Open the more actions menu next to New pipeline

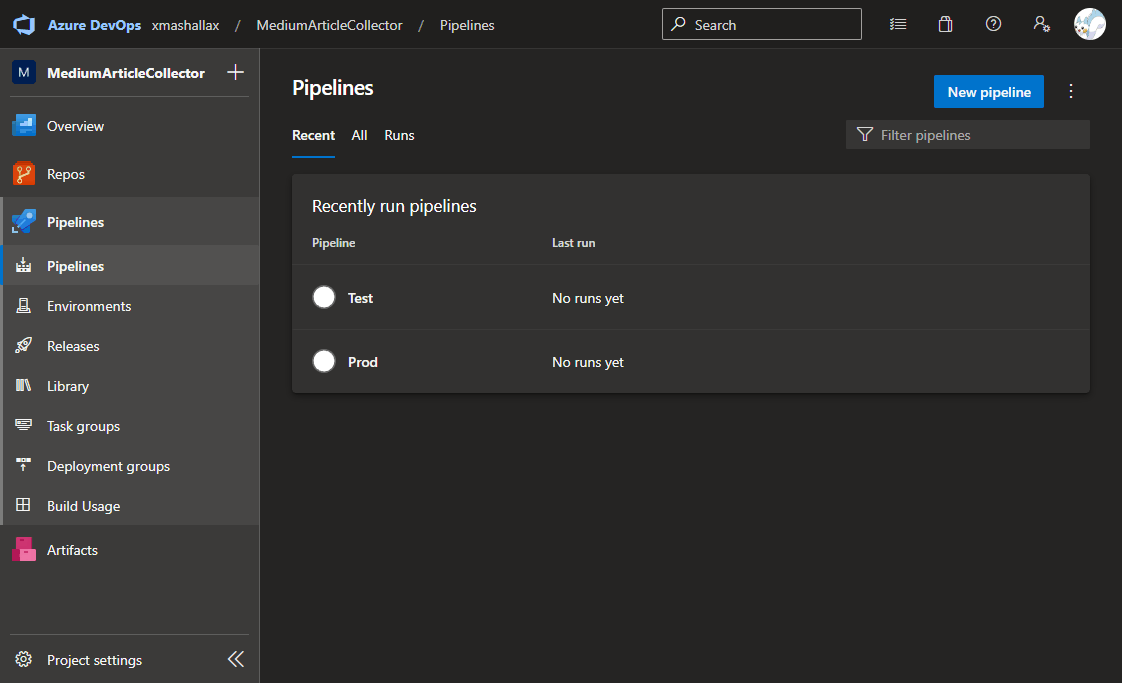click(1071, 91)
